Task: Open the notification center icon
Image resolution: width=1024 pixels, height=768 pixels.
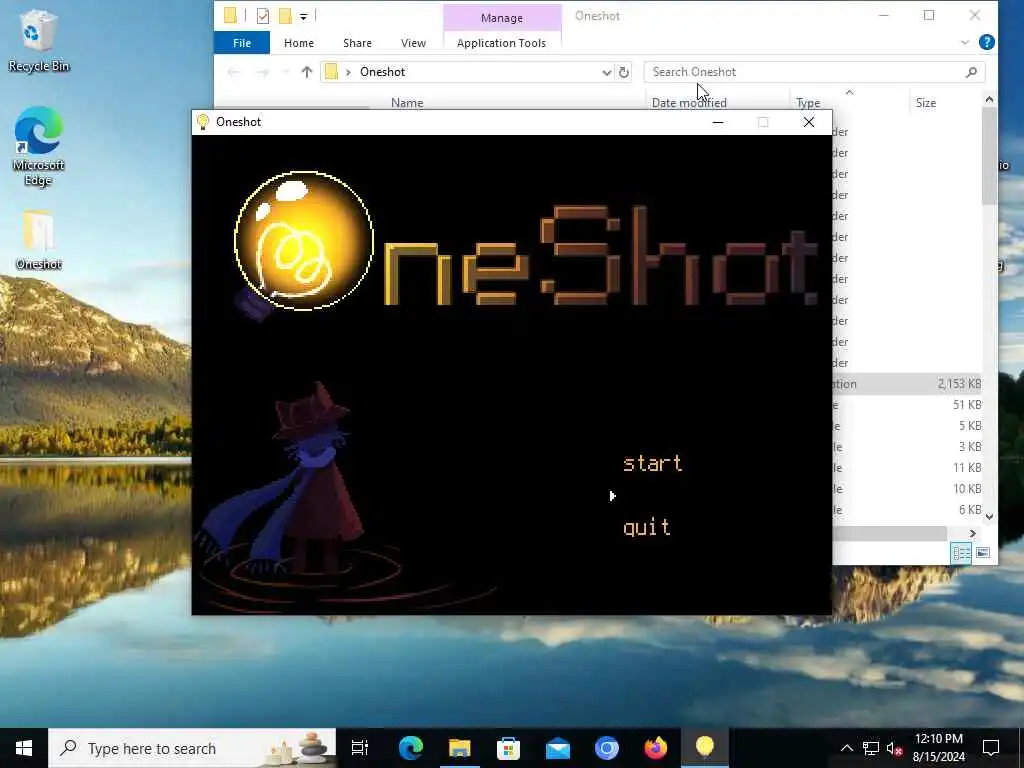Action: click(991, 748)
